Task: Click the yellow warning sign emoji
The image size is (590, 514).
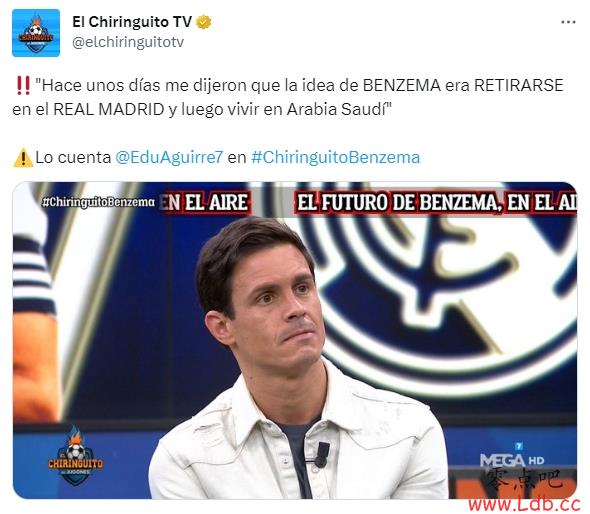Action: [x=23, y=158]
